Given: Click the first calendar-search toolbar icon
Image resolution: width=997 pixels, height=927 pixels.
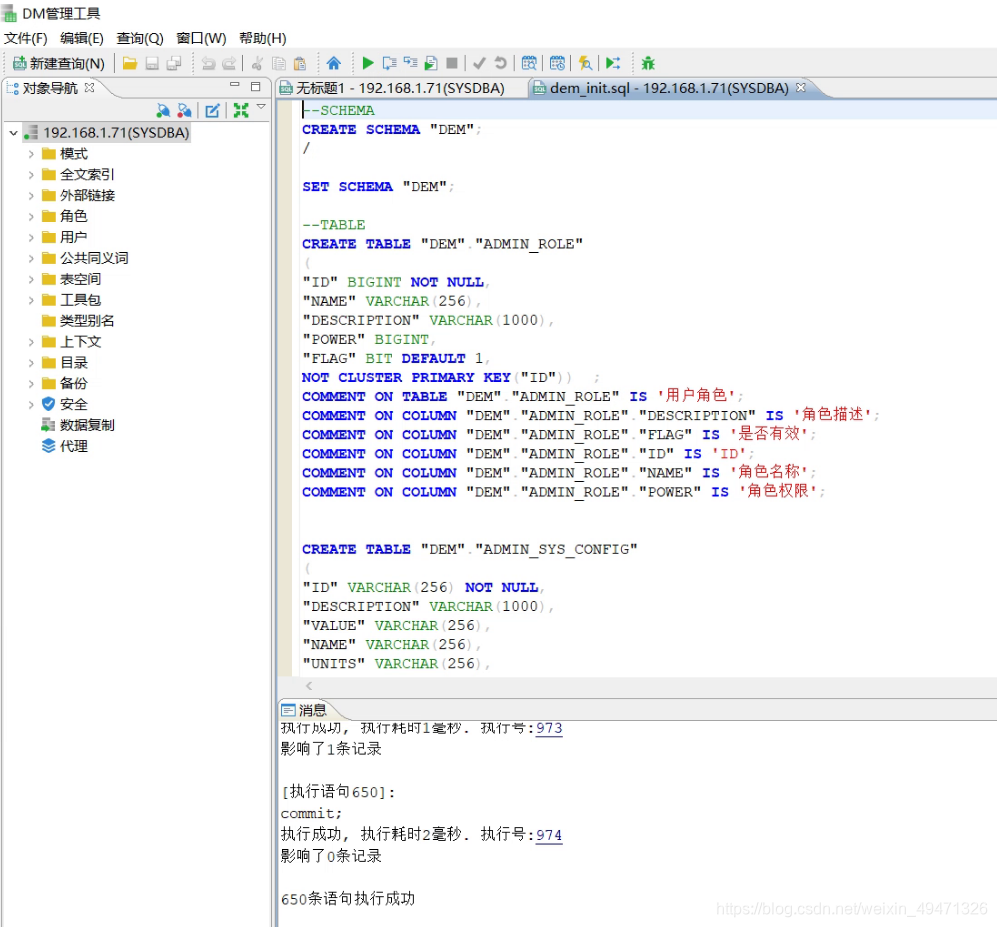Looking at the screenshot, I should pos(529,63).
